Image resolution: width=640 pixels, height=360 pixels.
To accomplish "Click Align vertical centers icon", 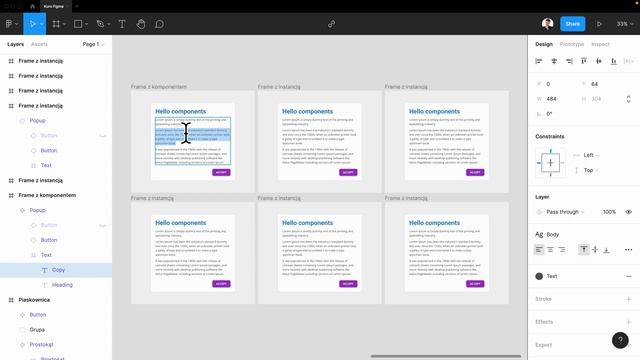I will click(599, 61).
